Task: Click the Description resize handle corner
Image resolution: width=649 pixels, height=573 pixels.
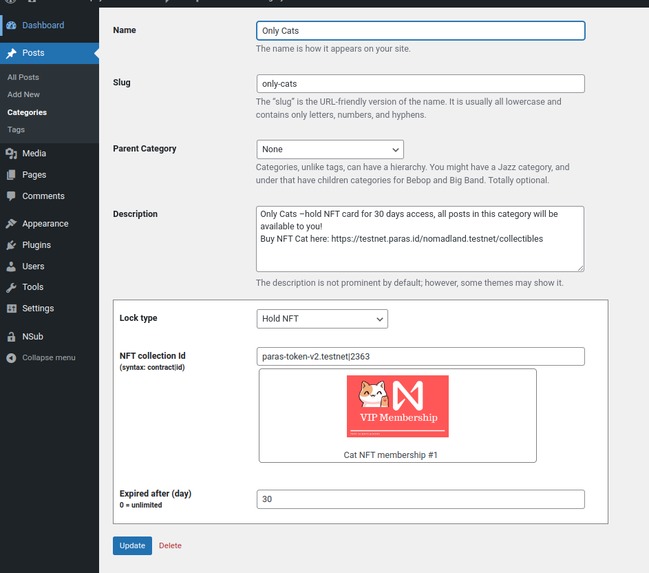Action: (581, 268)
